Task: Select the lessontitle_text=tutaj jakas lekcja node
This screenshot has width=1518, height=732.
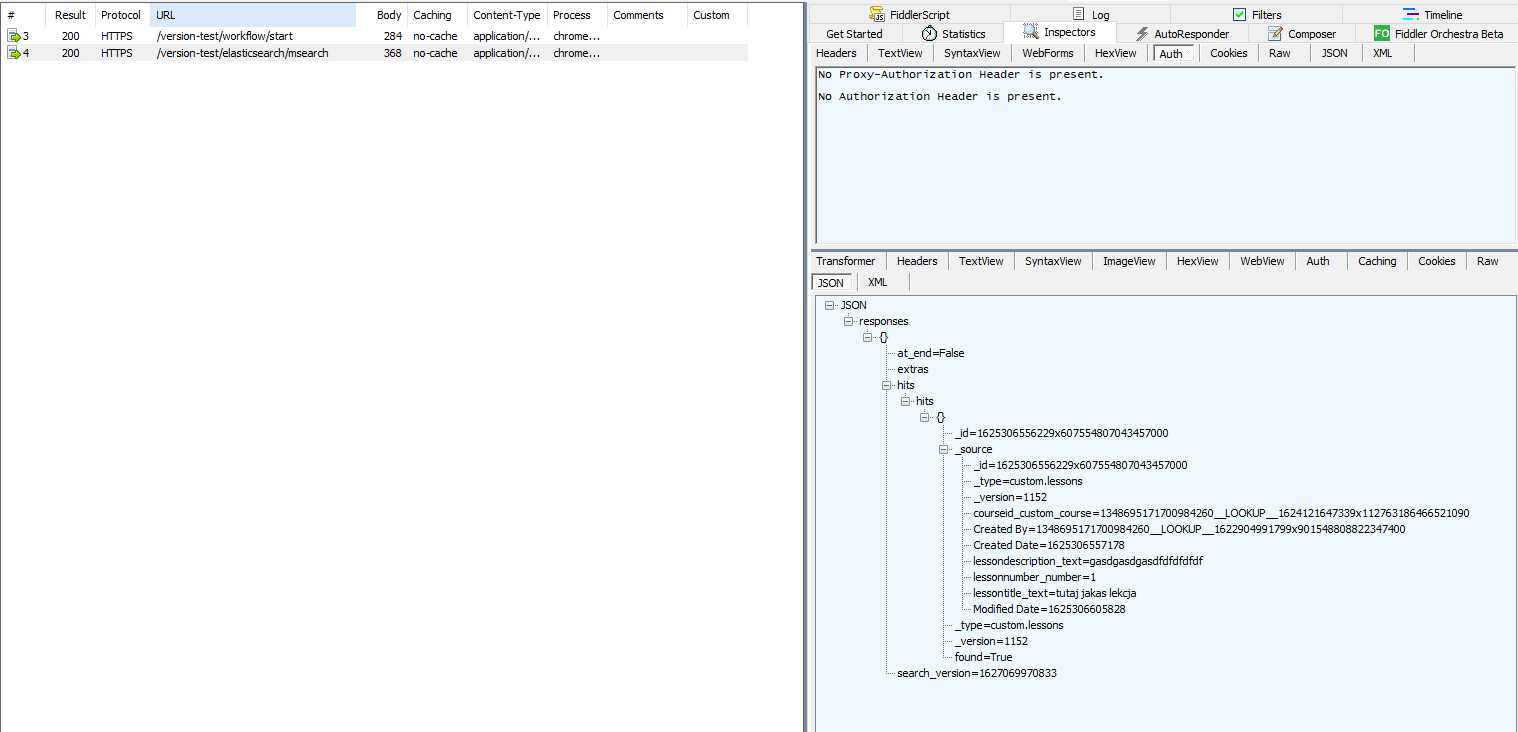Action: click(x=1054, y=593)
